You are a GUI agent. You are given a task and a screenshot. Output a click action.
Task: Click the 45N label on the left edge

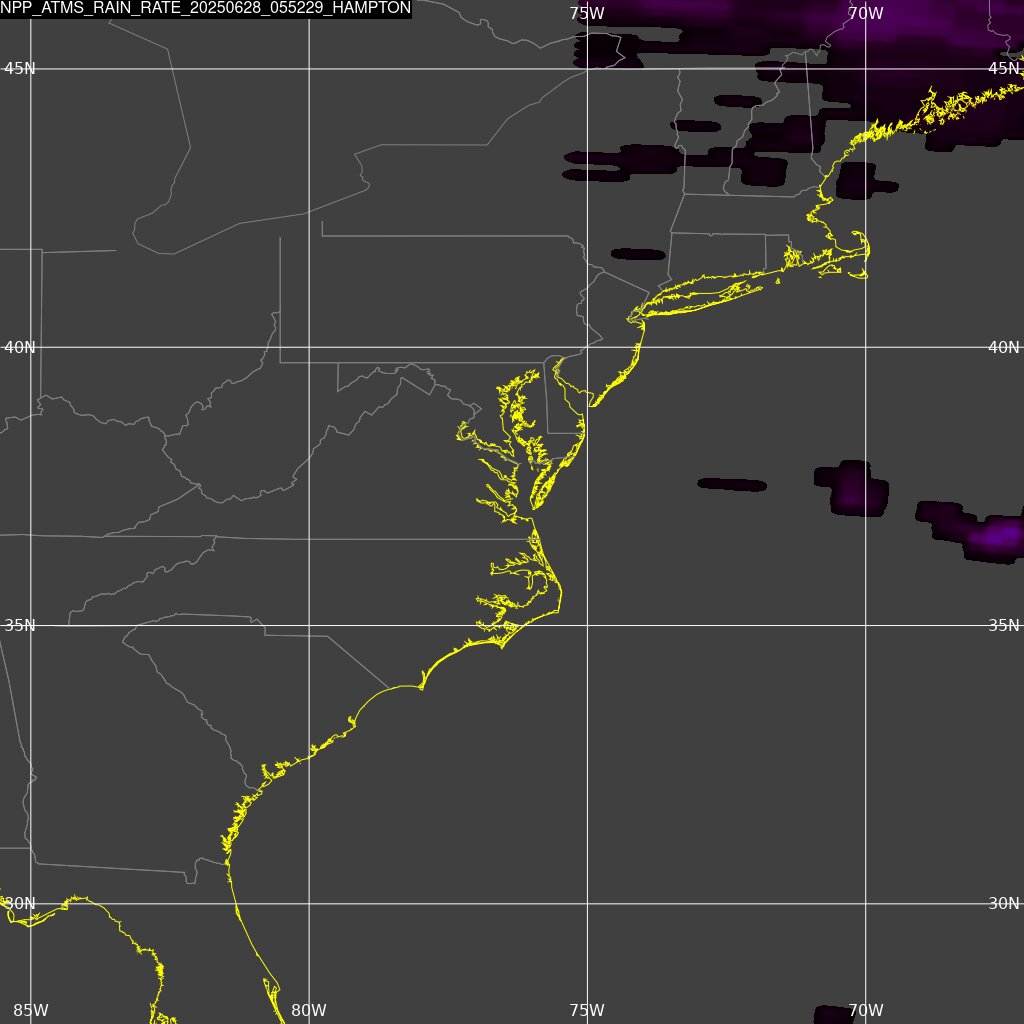[x=20, y=69]
